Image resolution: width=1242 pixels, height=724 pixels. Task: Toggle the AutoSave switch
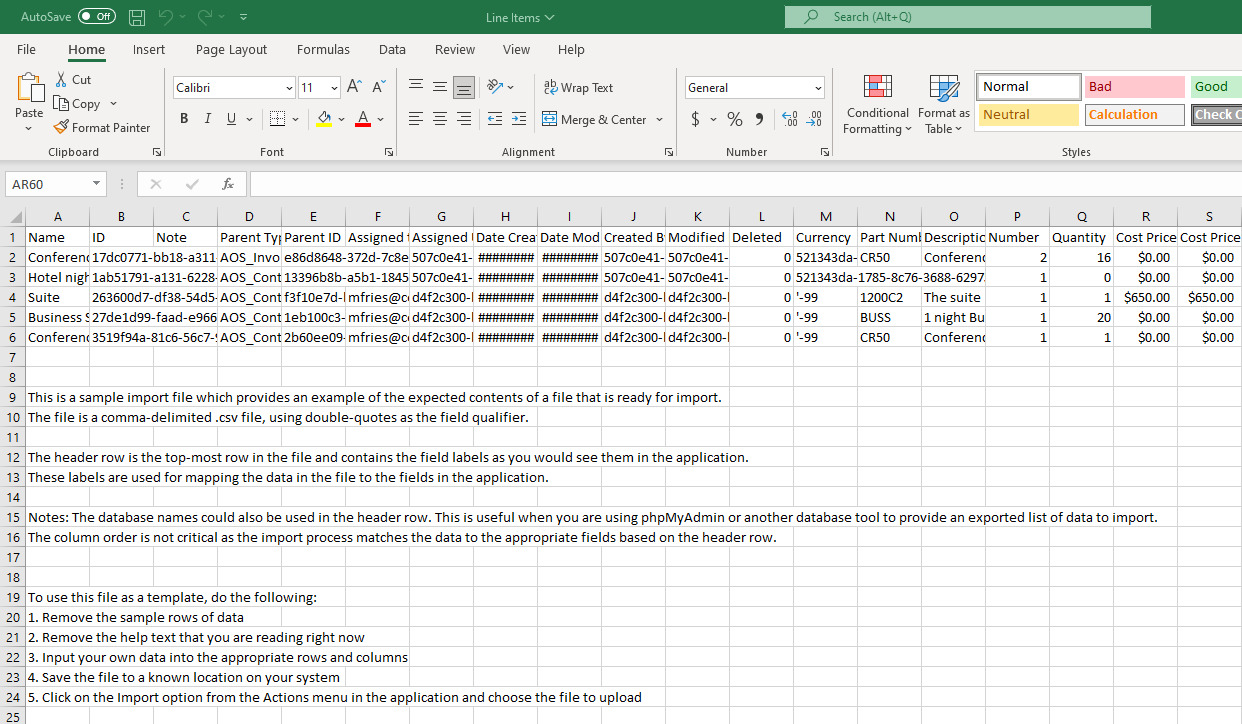[97, 17]
